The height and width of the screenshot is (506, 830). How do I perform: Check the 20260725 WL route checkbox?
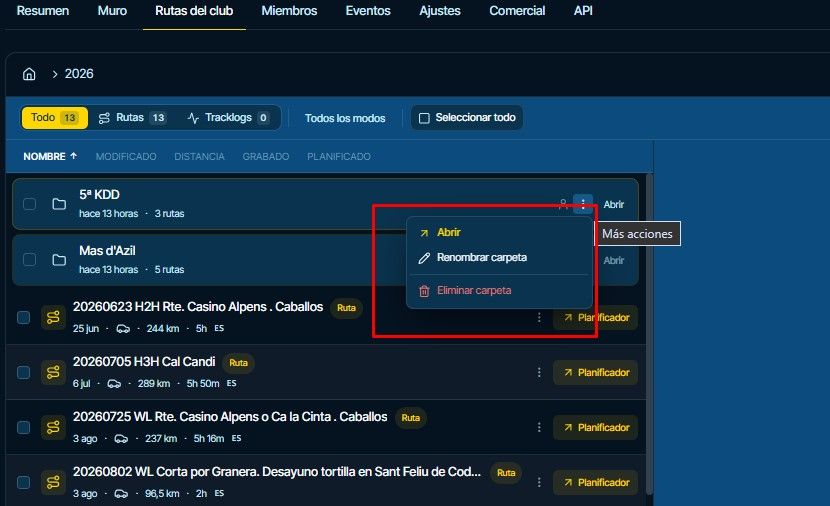coord(23,427)
